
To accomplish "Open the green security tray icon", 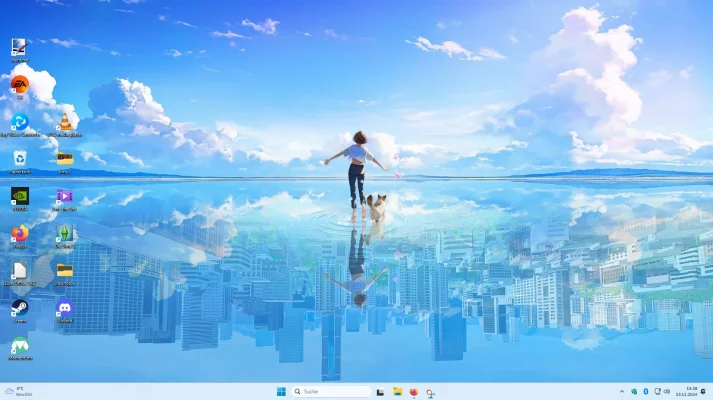I will 634,391.
